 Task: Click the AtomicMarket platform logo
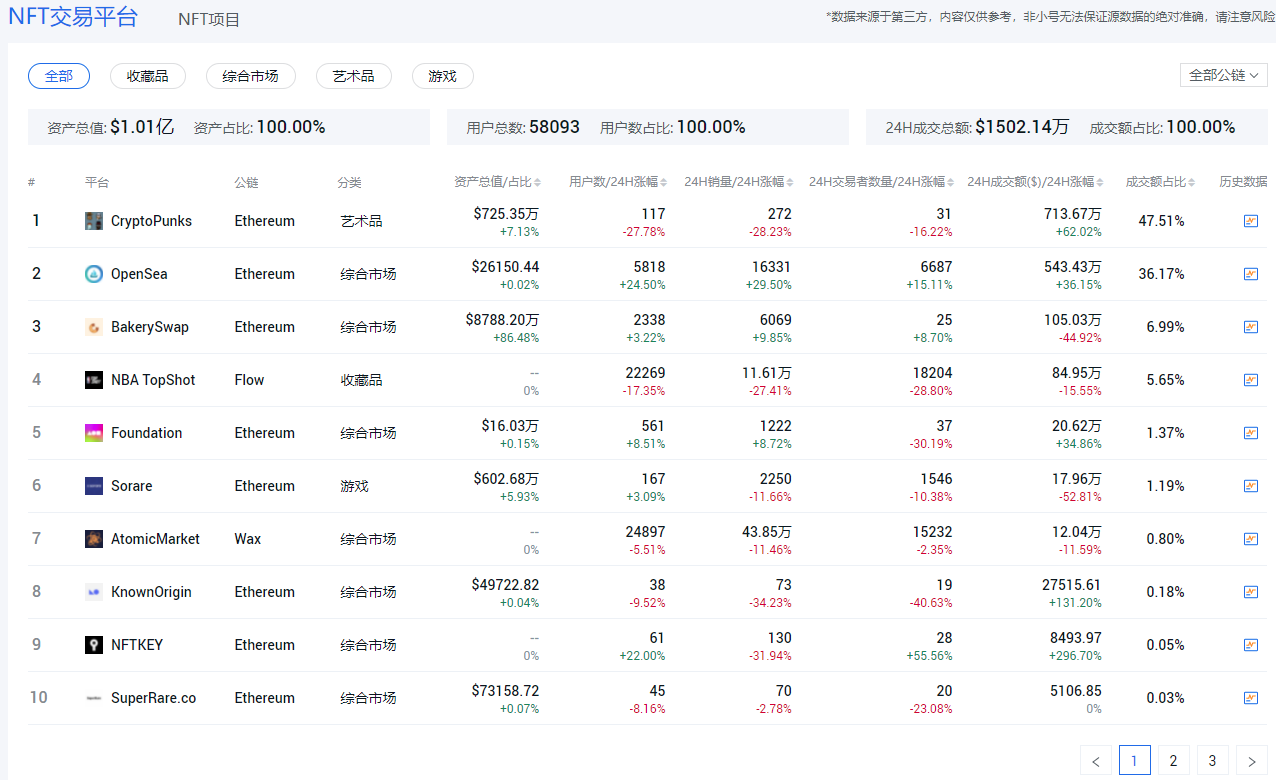point(94,539)
